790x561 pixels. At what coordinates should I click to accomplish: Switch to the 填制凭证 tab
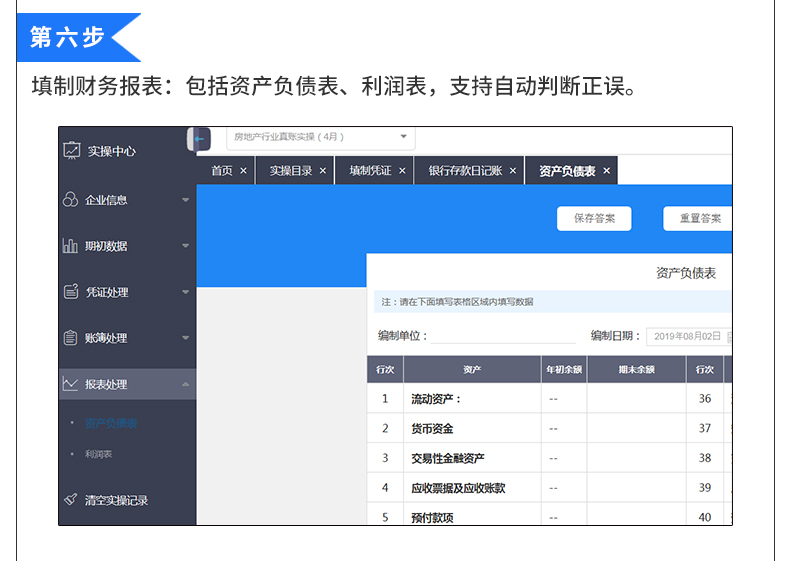(370, 171)
